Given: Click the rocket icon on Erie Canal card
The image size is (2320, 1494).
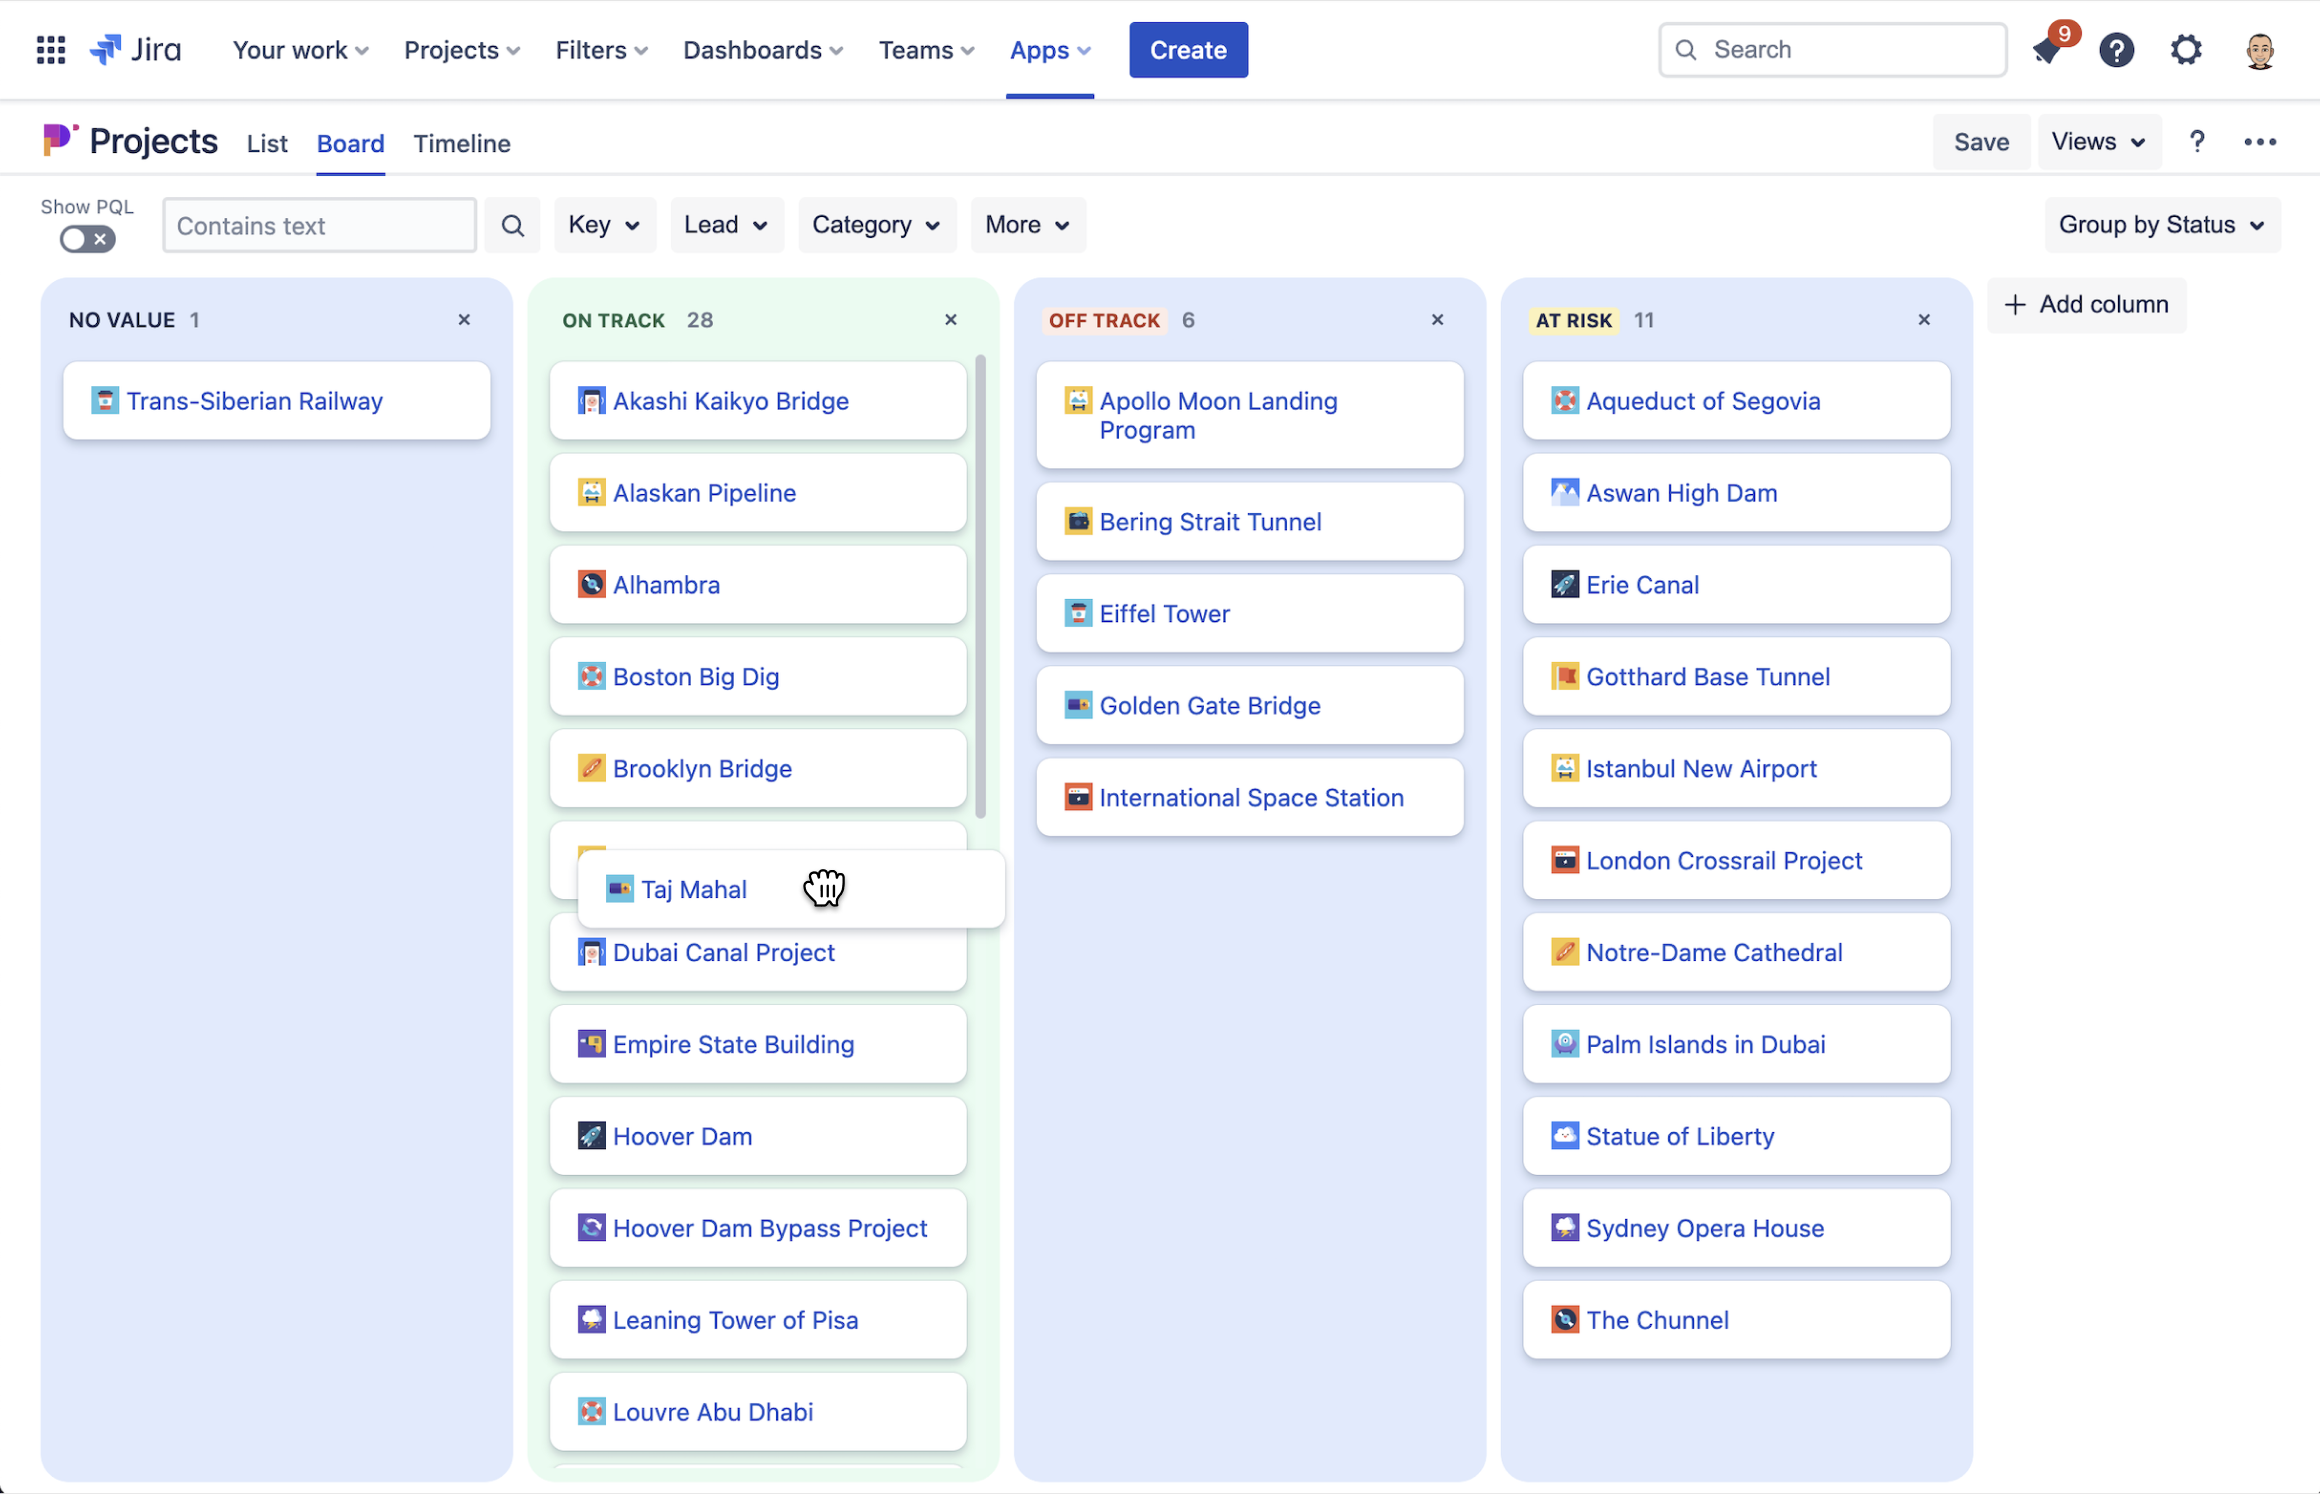Looking at the screenshot, I should point(1563,584).
